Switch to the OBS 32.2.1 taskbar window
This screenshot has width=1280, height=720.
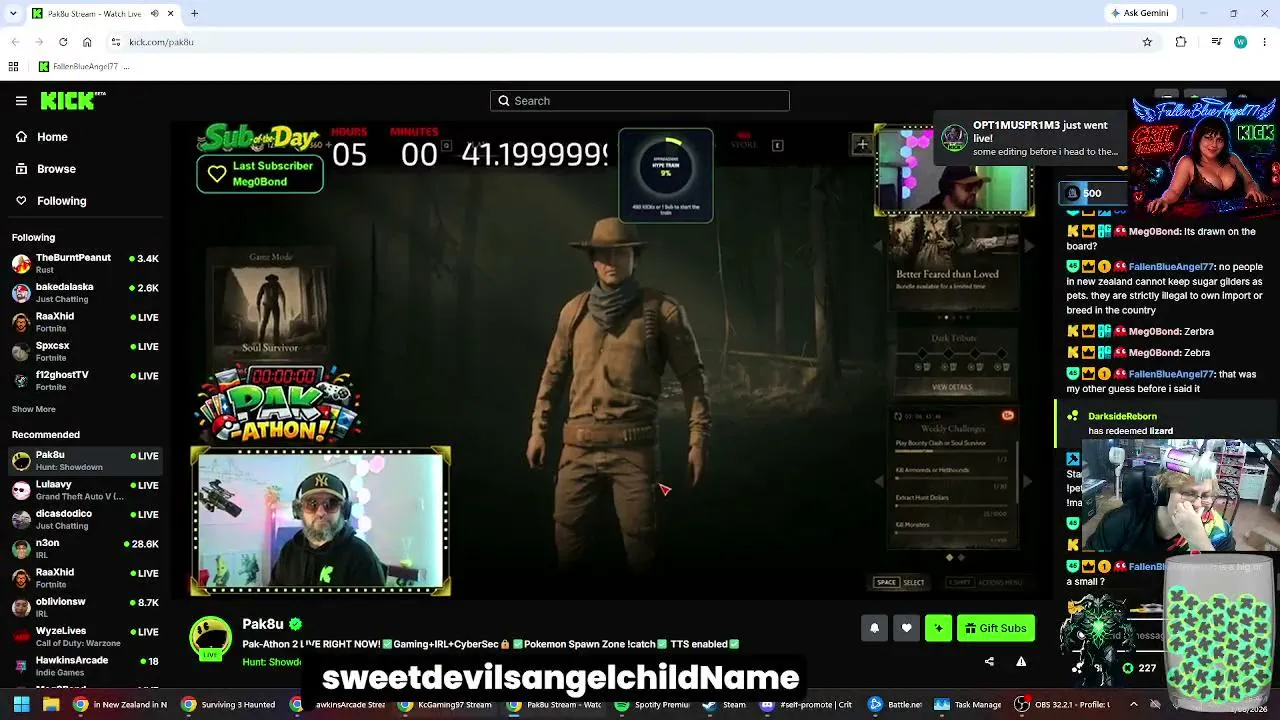pos(1063,704)
